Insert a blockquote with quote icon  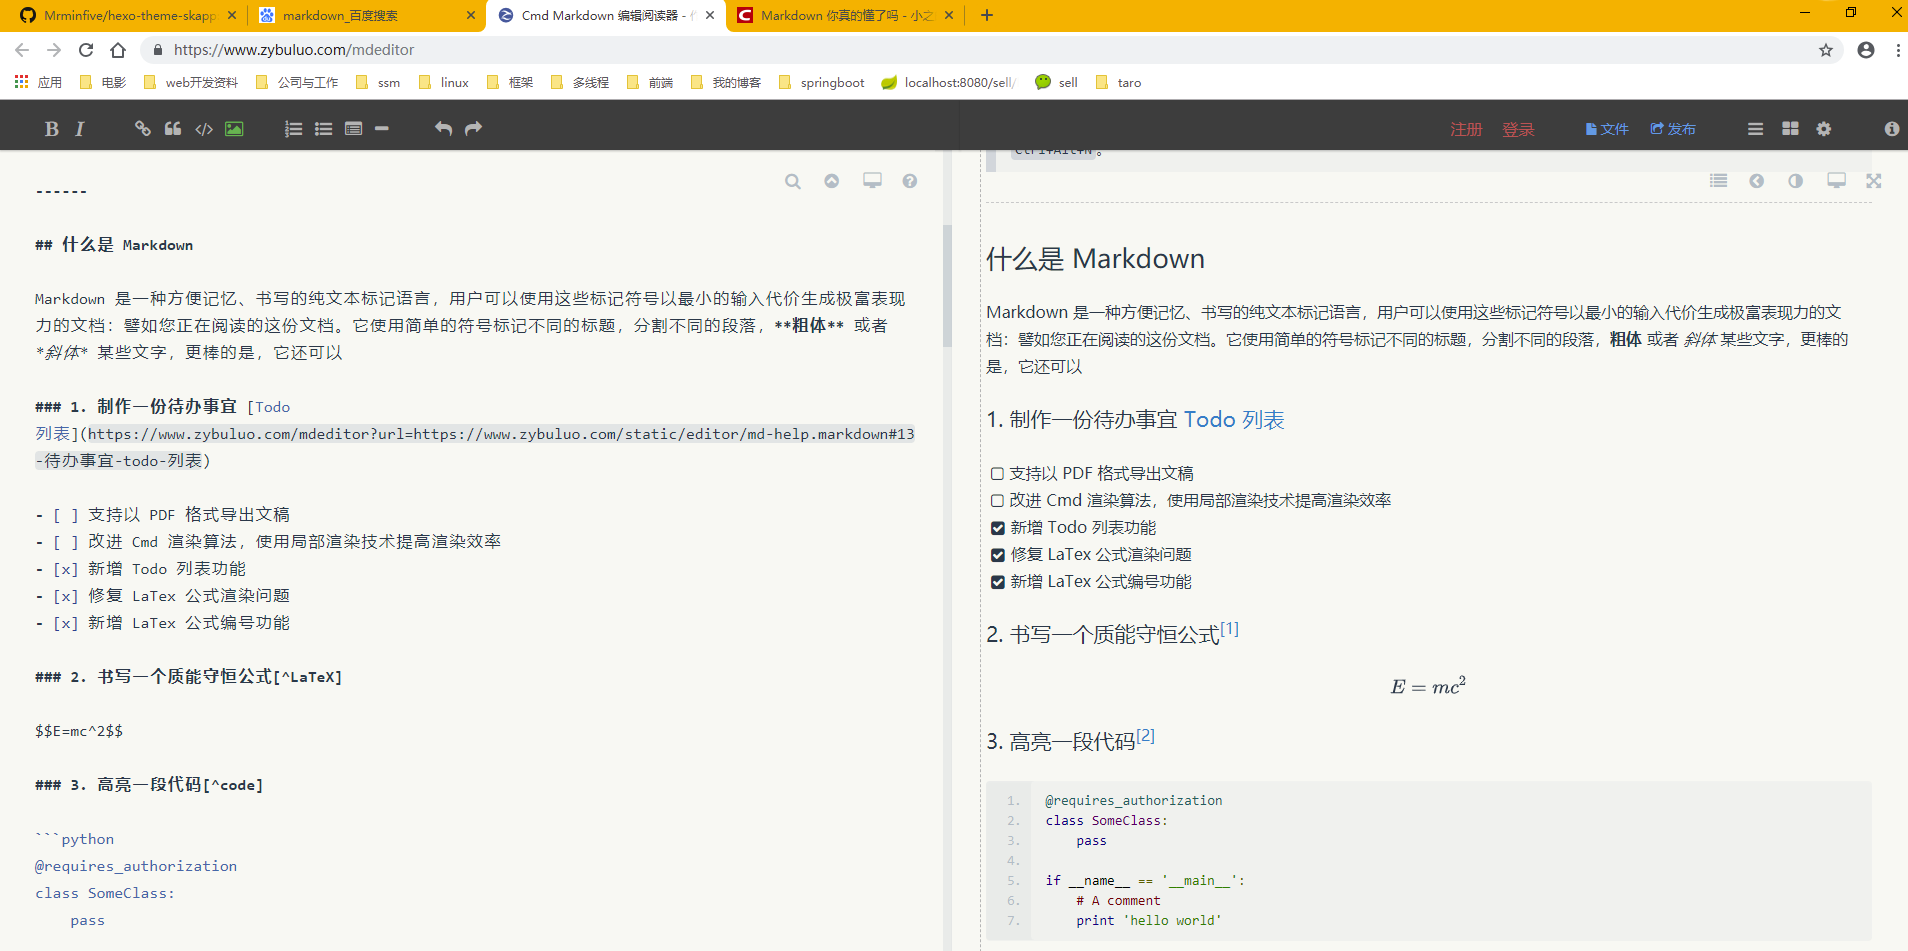pyautogui.click(x=173, y=129)
